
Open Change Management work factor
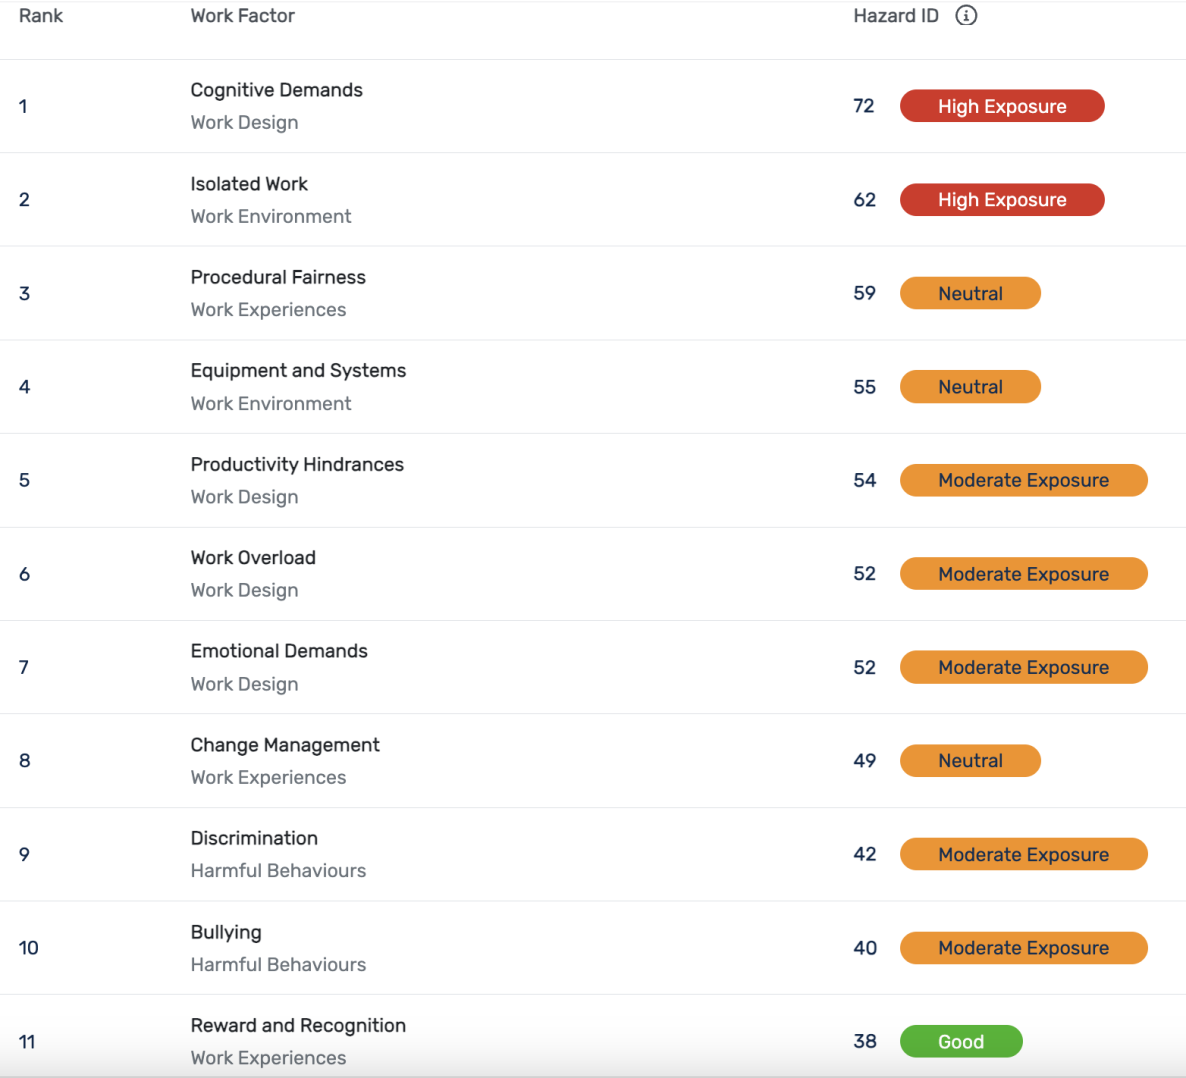click(x=285, y=745)
